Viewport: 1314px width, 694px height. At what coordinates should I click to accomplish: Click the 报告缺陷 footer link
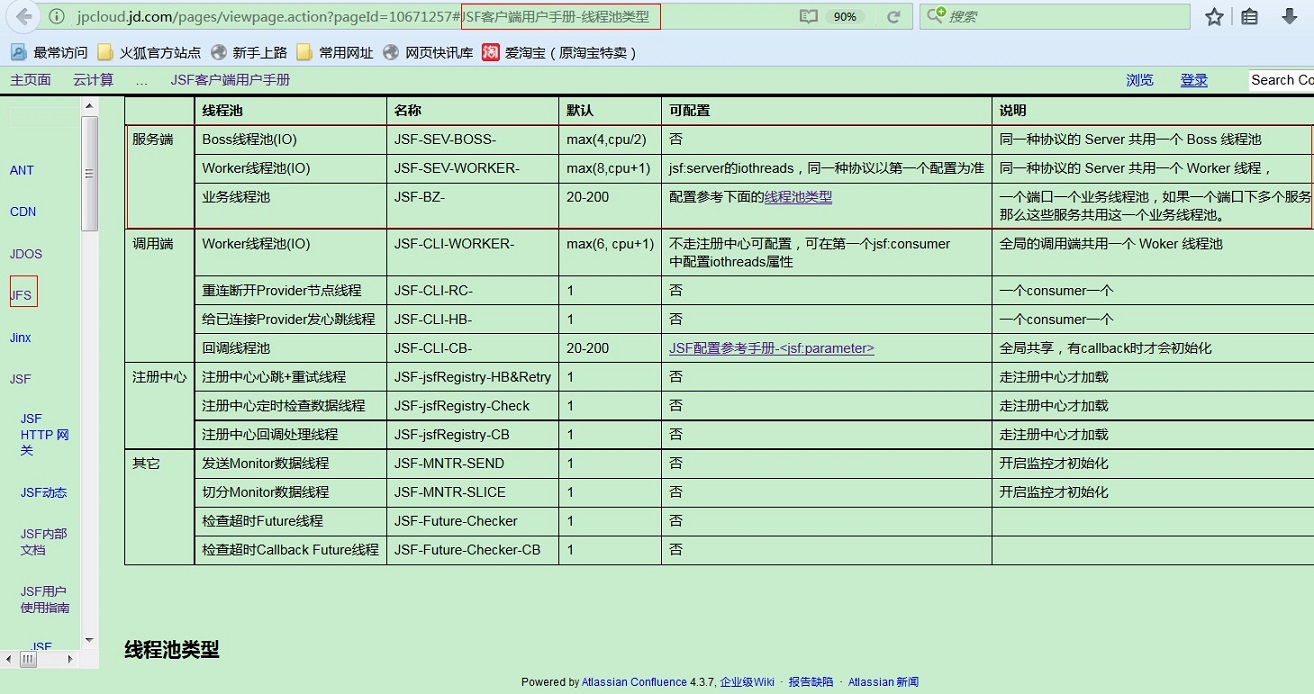coord(810,682)
